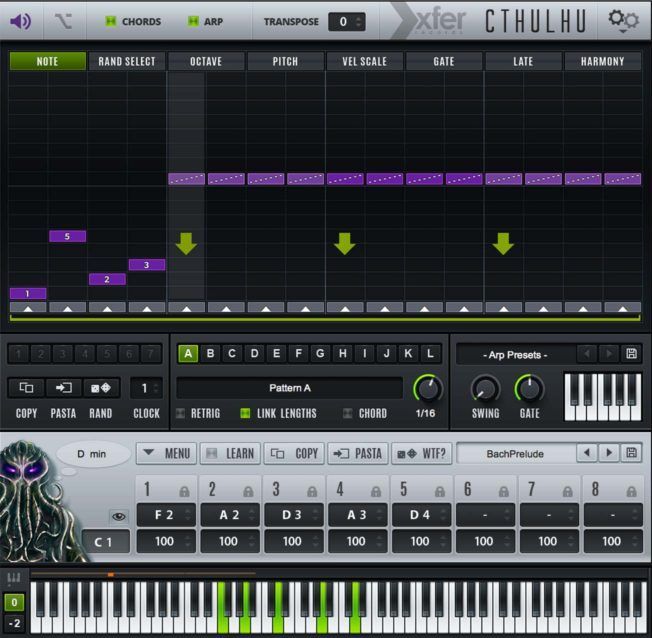652x638 pixels.
Task: Click the routing icon beside the speaker
Action: [64, 21]
